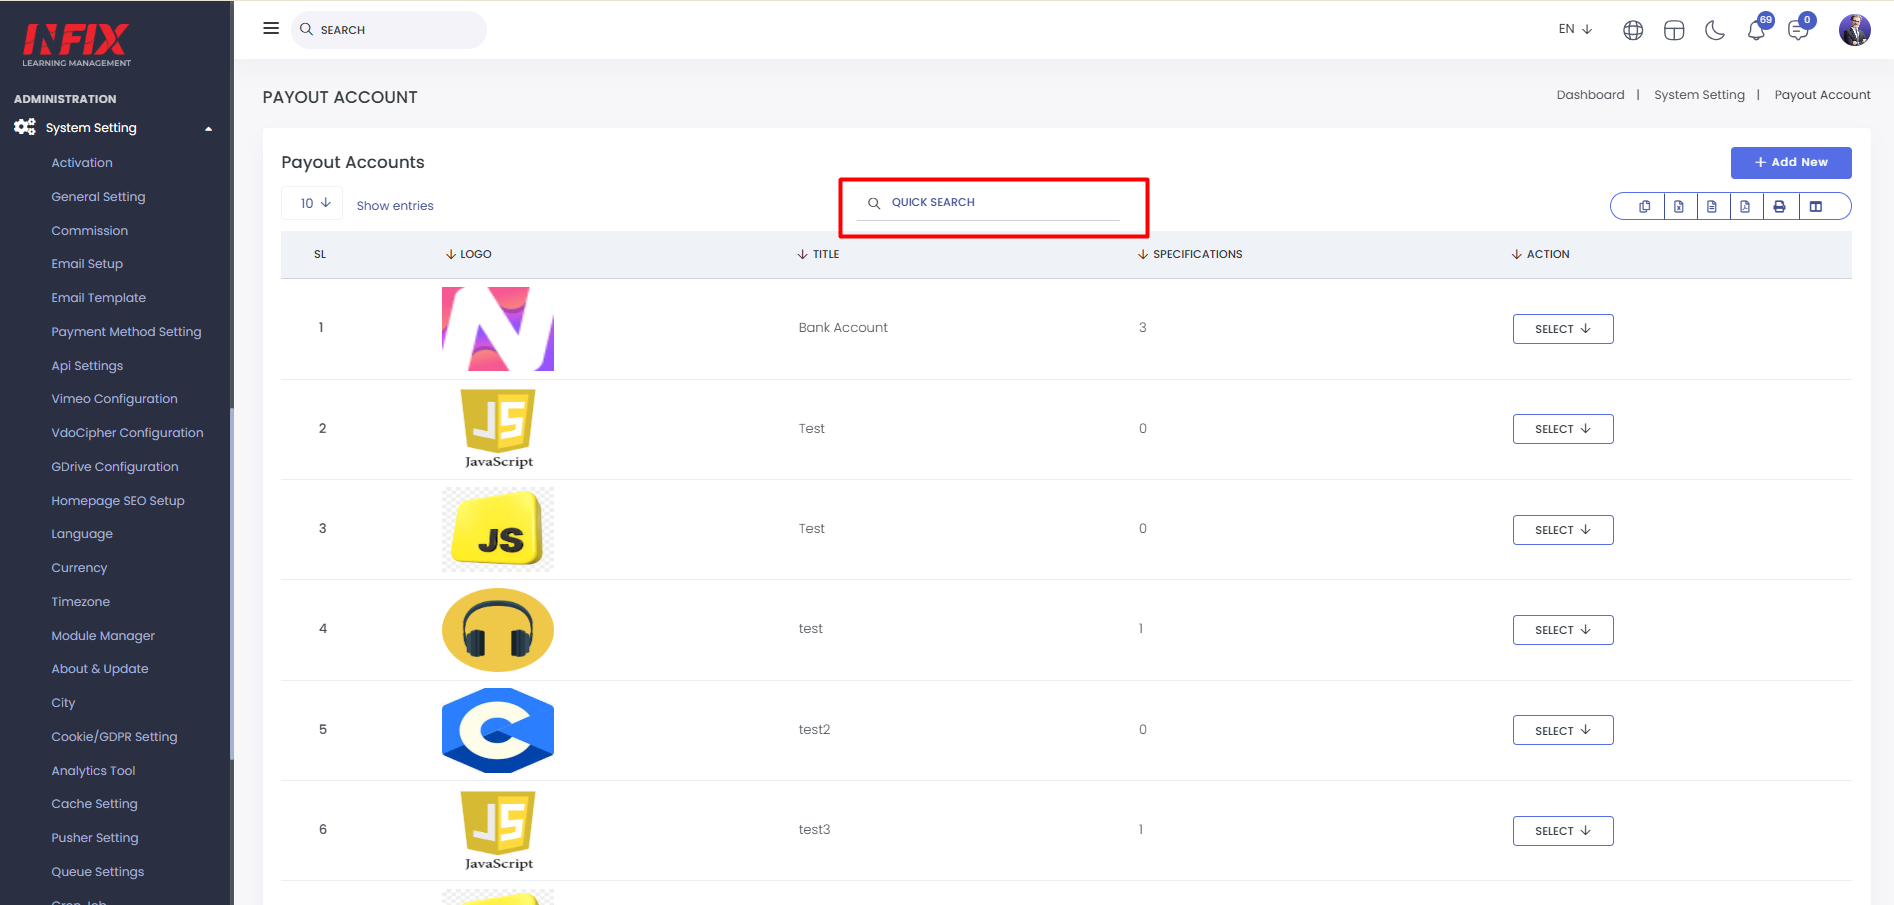
Task: Click Add New payout account button
Action: (1791, 163)
